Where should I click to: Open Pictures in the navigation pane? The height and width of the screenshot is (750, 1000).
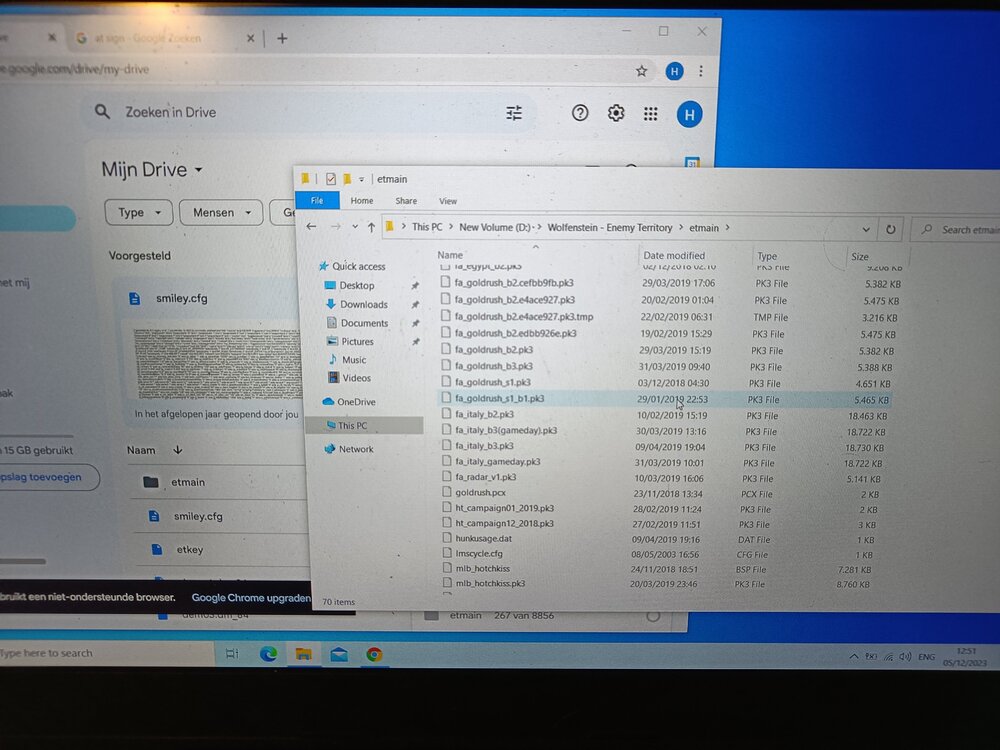[357, 341]
